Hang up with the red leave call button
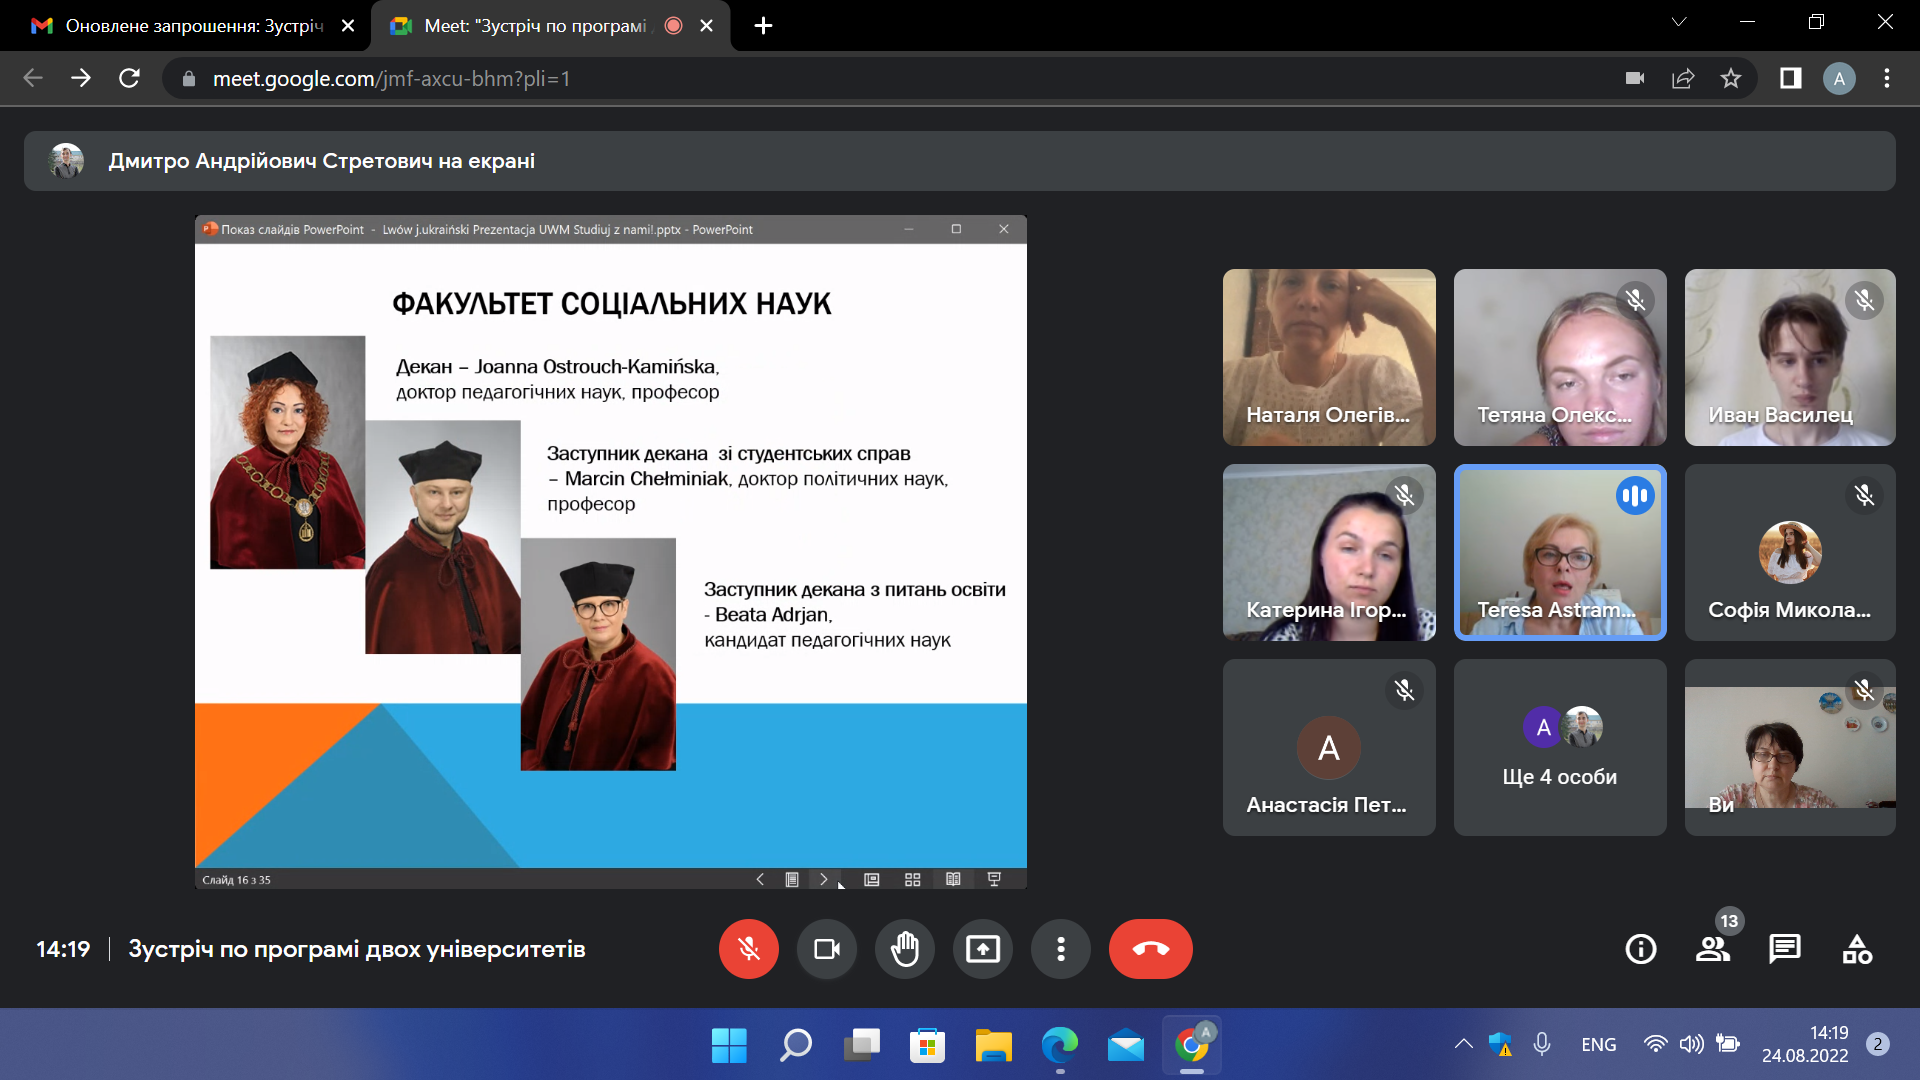Image resolution: width=1920 pixels, height=1080 pixels. pyautogui.click(x=1150, y=948)
